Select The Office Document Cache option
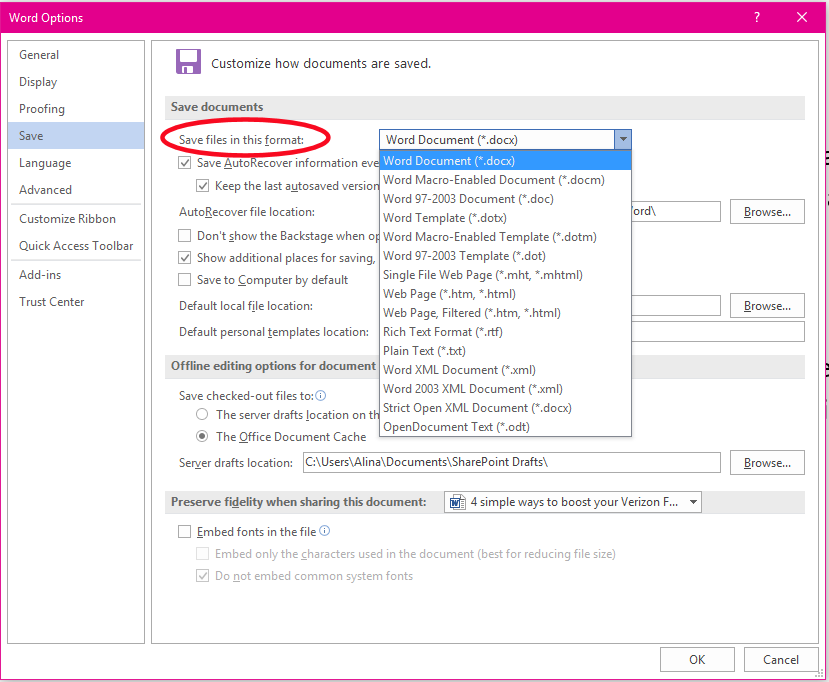The width and height of the screenshot is (829, 682). tap(202, 436)
